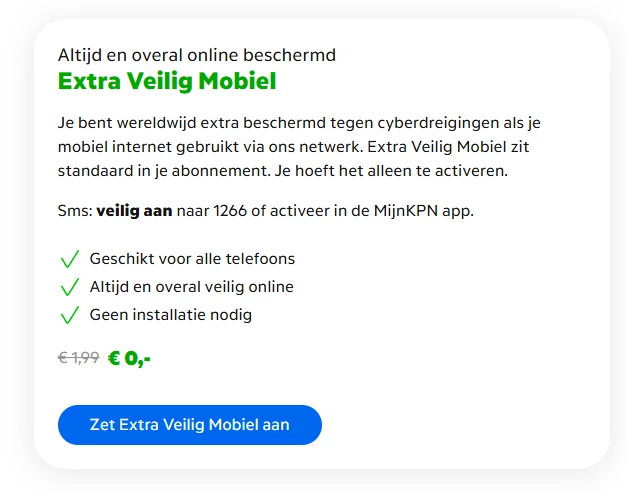Click the subtitle Altijd en overal online beschermd
Viewport: 626px width, 491px height.
pos(196,54)
